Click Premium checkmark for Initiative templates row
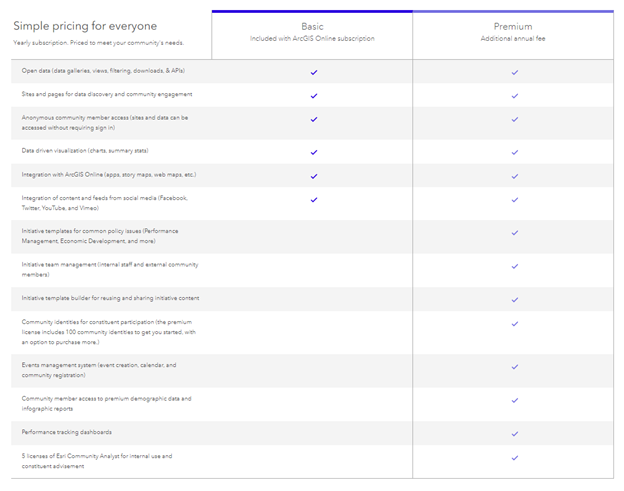This screenshot has height=491, width=624. tap(515, 232)
